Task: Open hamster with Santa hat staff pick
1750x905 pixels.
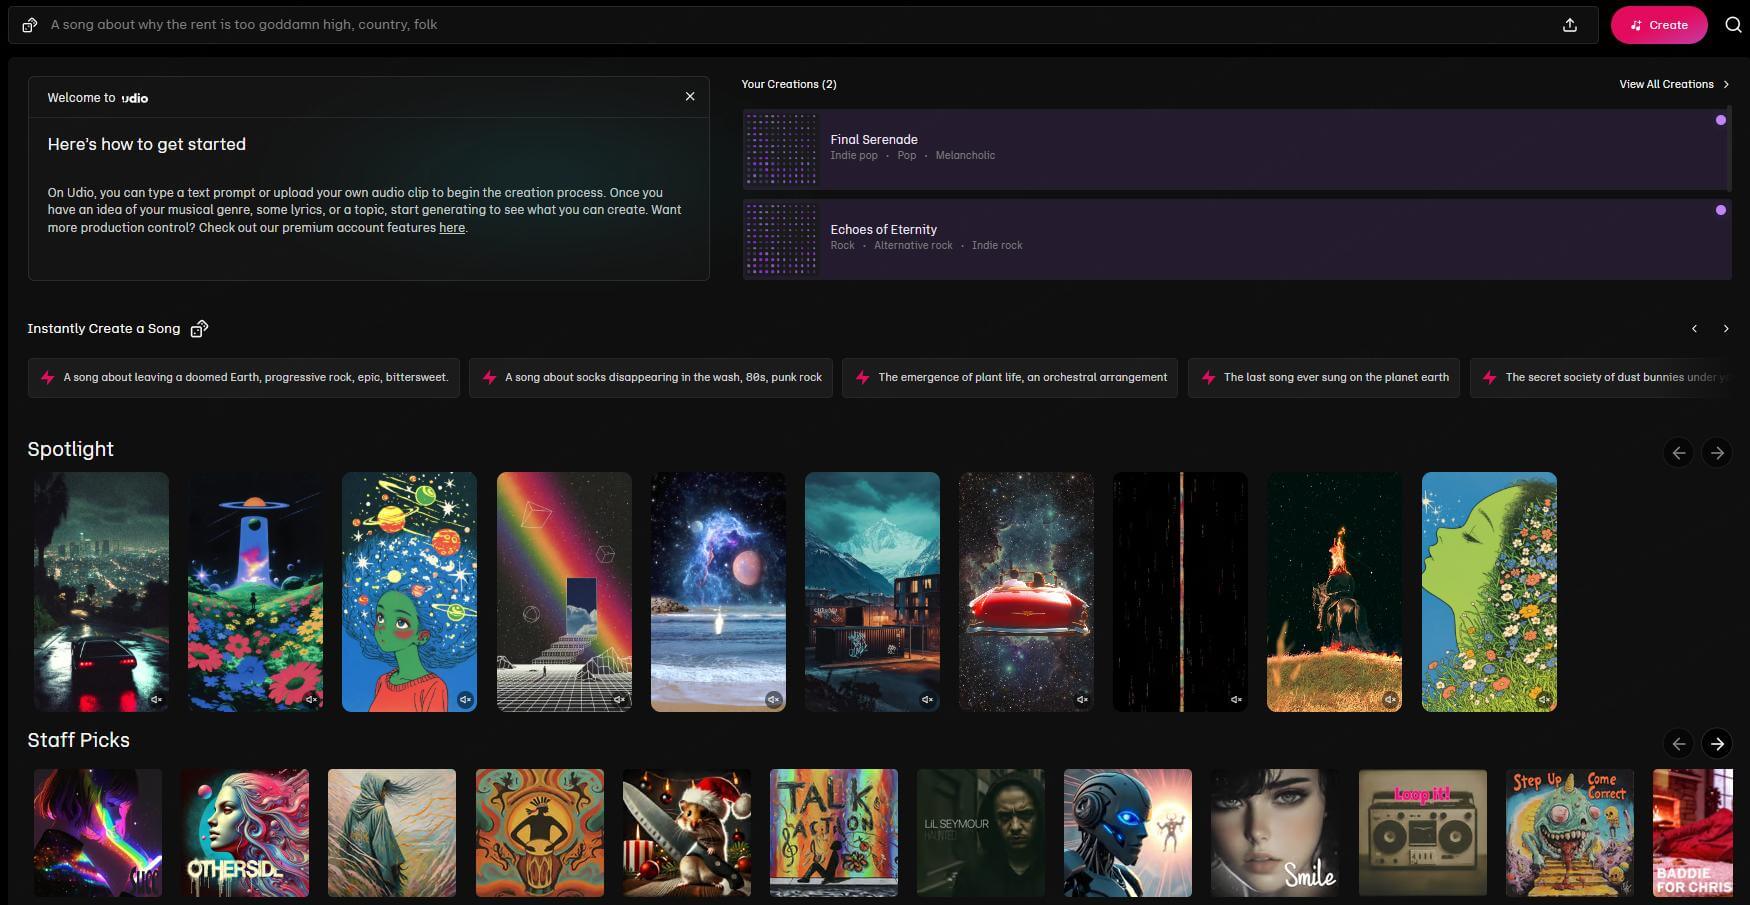Action: click(x=687, y=833)
